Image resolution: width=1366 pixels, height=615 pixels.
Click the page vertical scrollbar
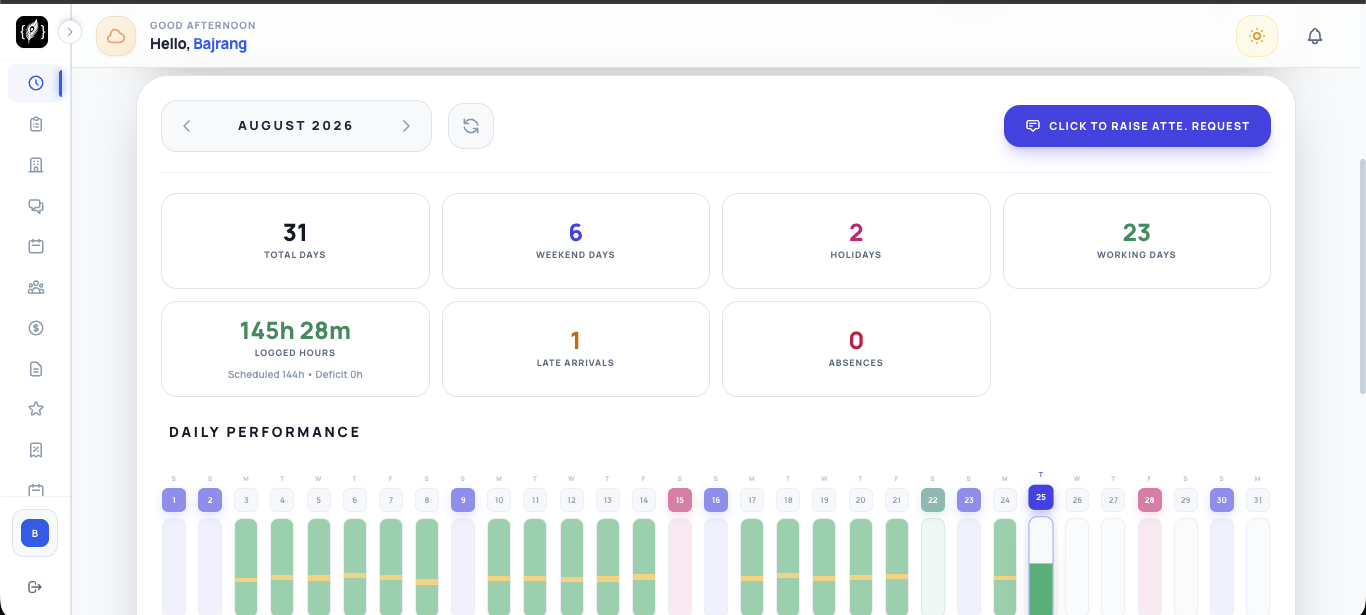pos(1361,275)
